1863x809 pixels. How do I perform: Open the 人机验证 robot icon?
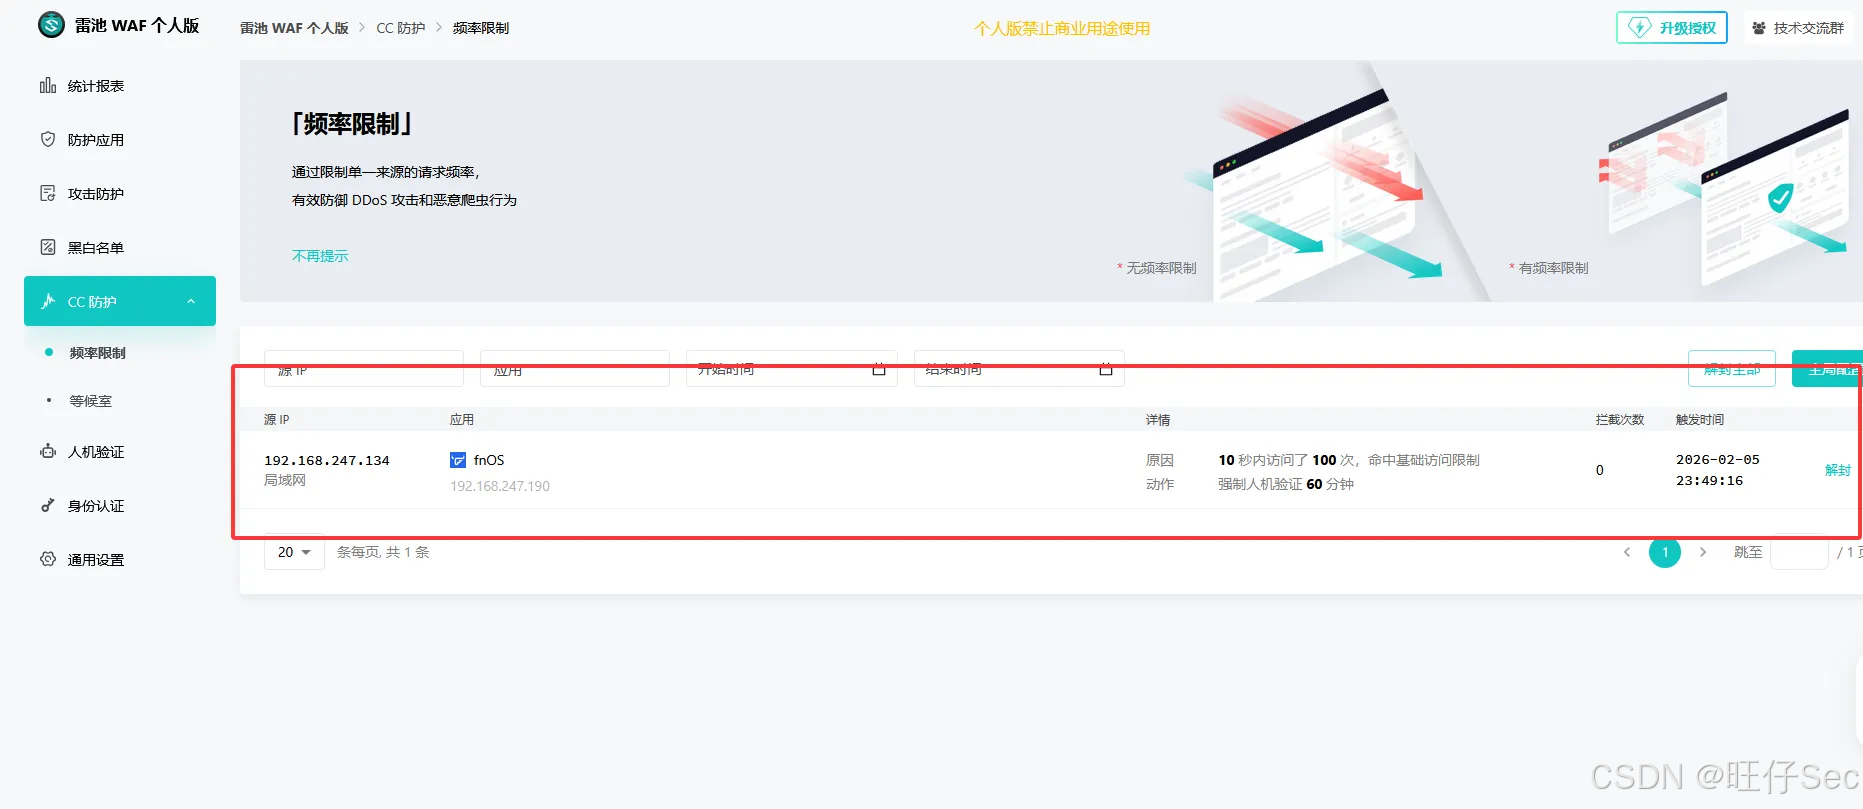click(47, 451)
